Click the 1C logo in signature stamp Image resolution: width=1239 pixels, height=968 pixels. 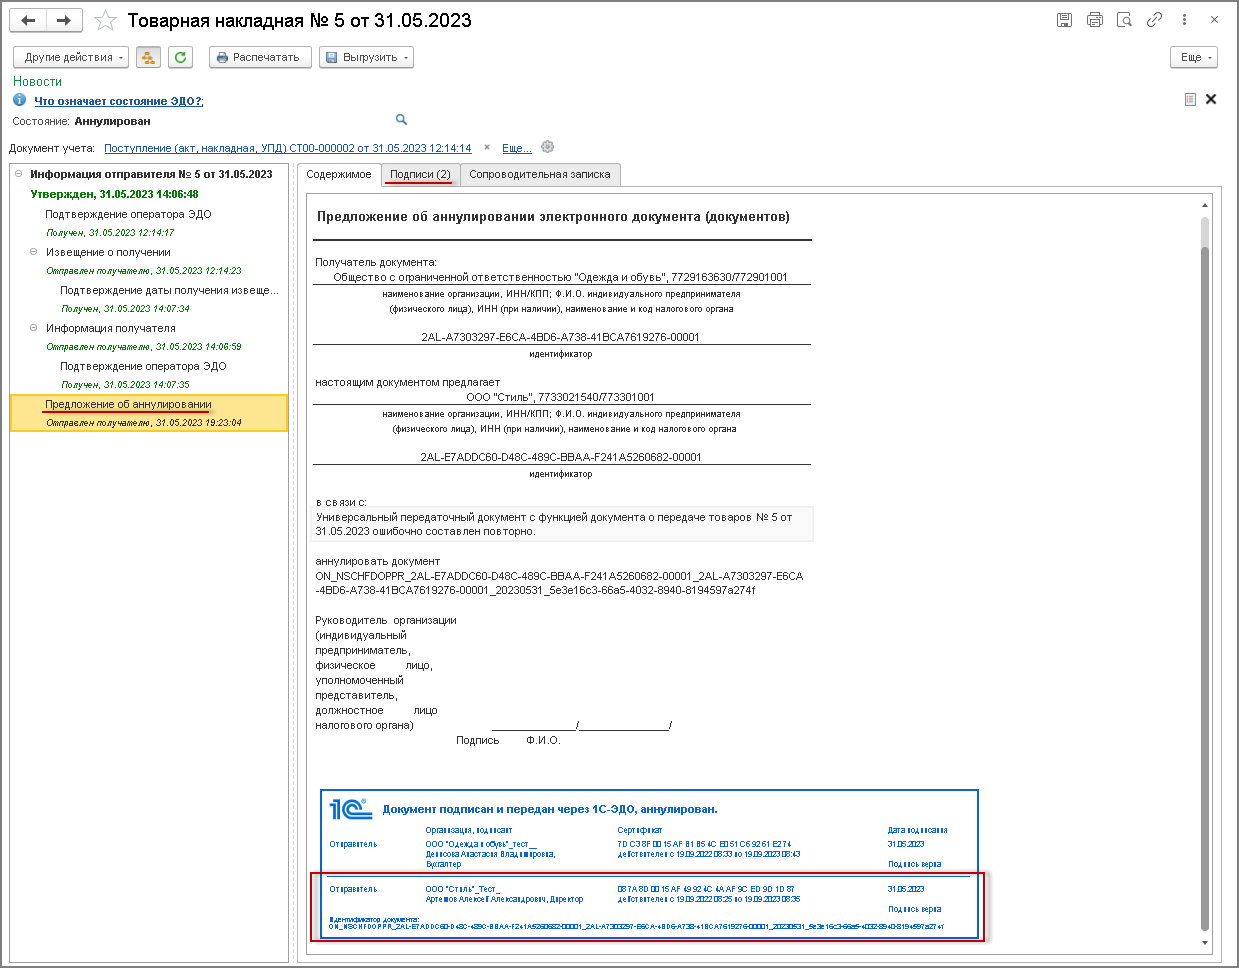click(x=350, y=808)
